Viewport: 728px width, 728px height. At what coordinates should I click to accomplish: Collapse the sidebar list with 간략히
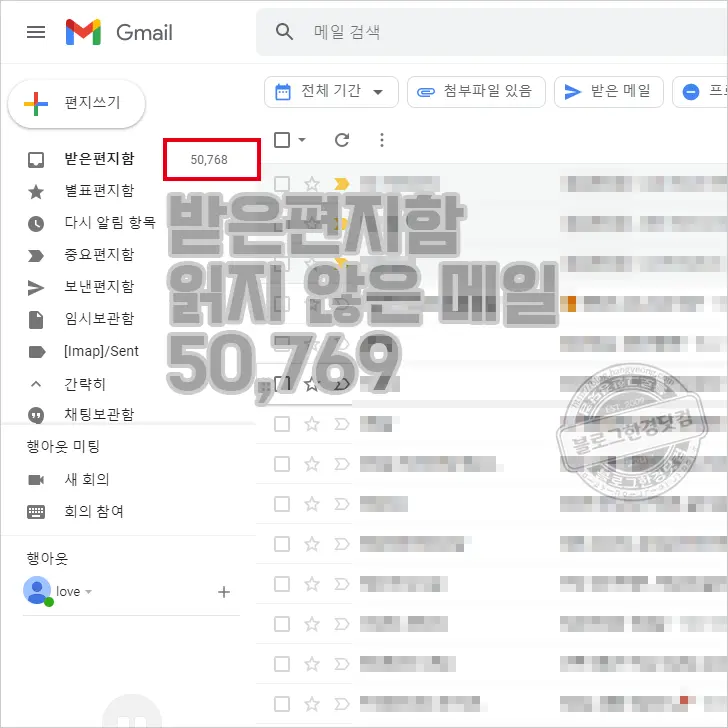[x=84, y=384]
